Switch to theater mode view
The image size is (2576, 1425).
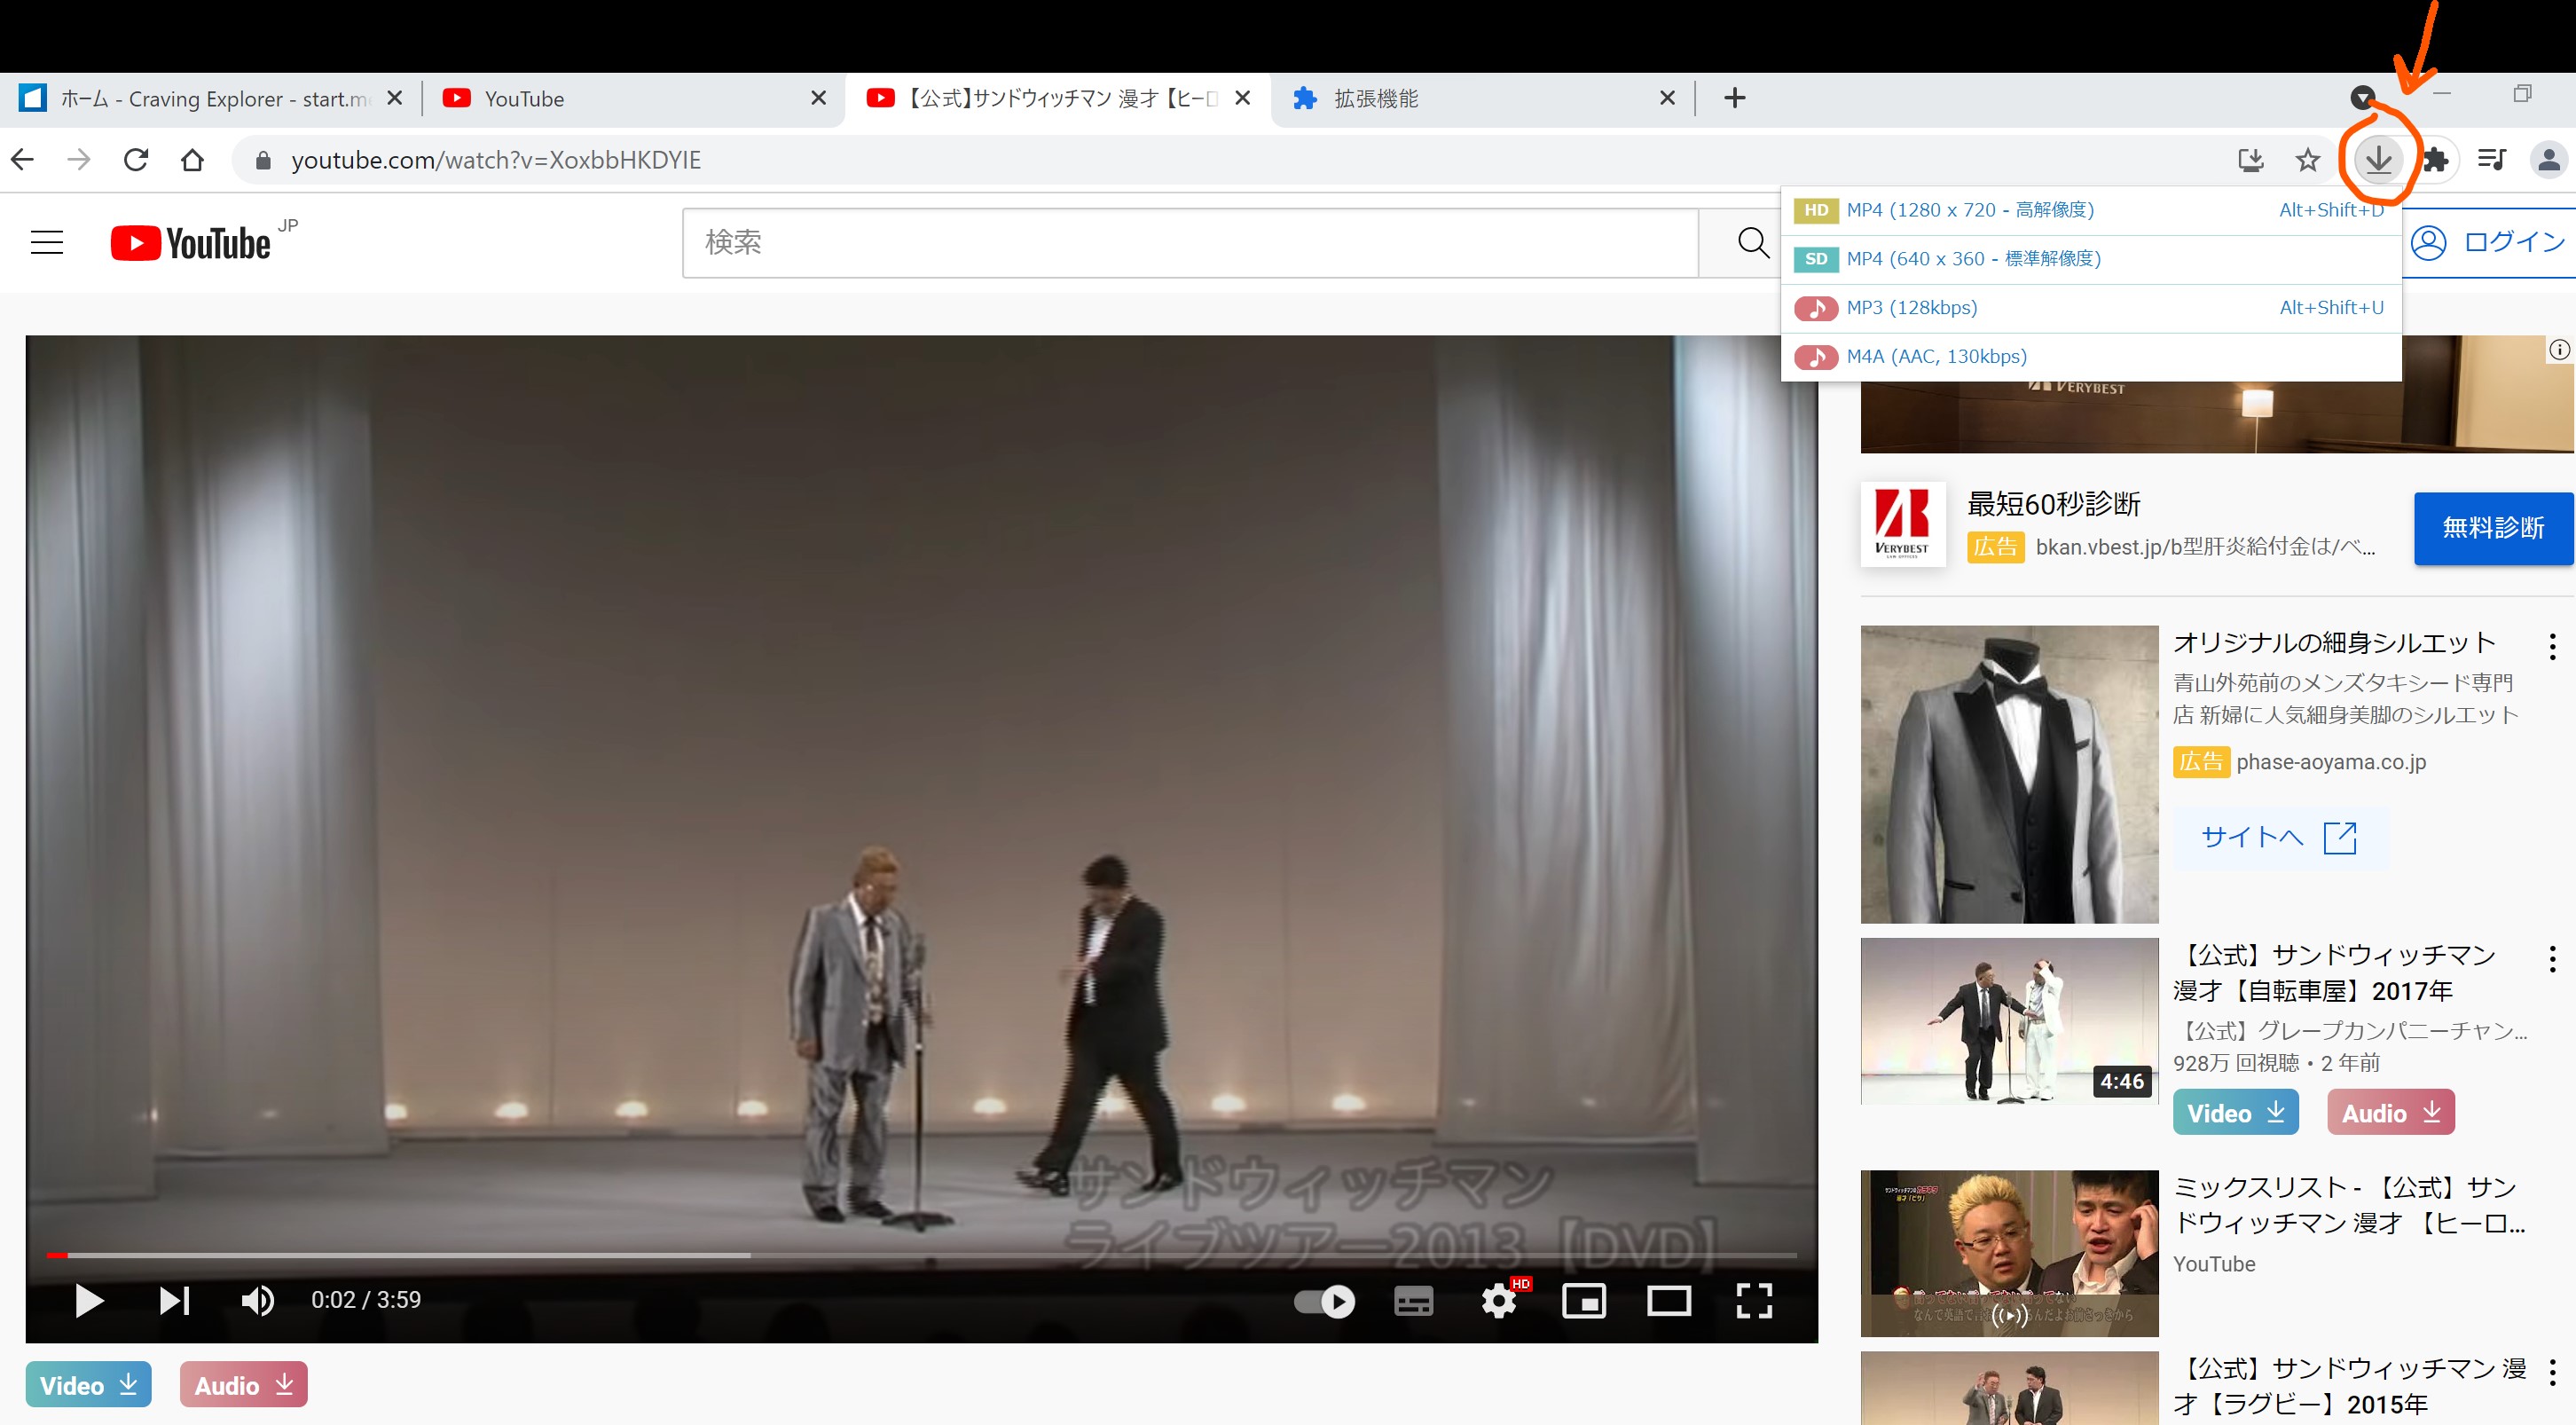(x=1669, y=1301)
